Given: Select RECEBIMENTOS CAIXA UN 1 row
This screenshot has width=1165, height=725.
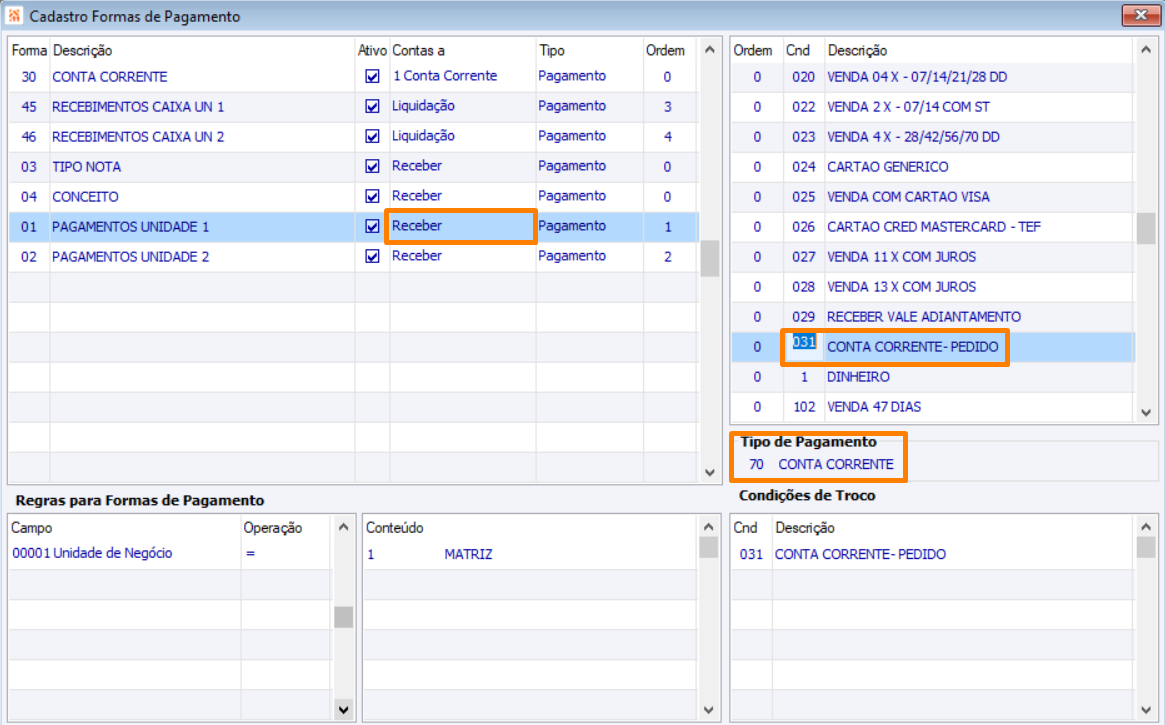Looking at the screenshot, I should click(x=354, y=106).
